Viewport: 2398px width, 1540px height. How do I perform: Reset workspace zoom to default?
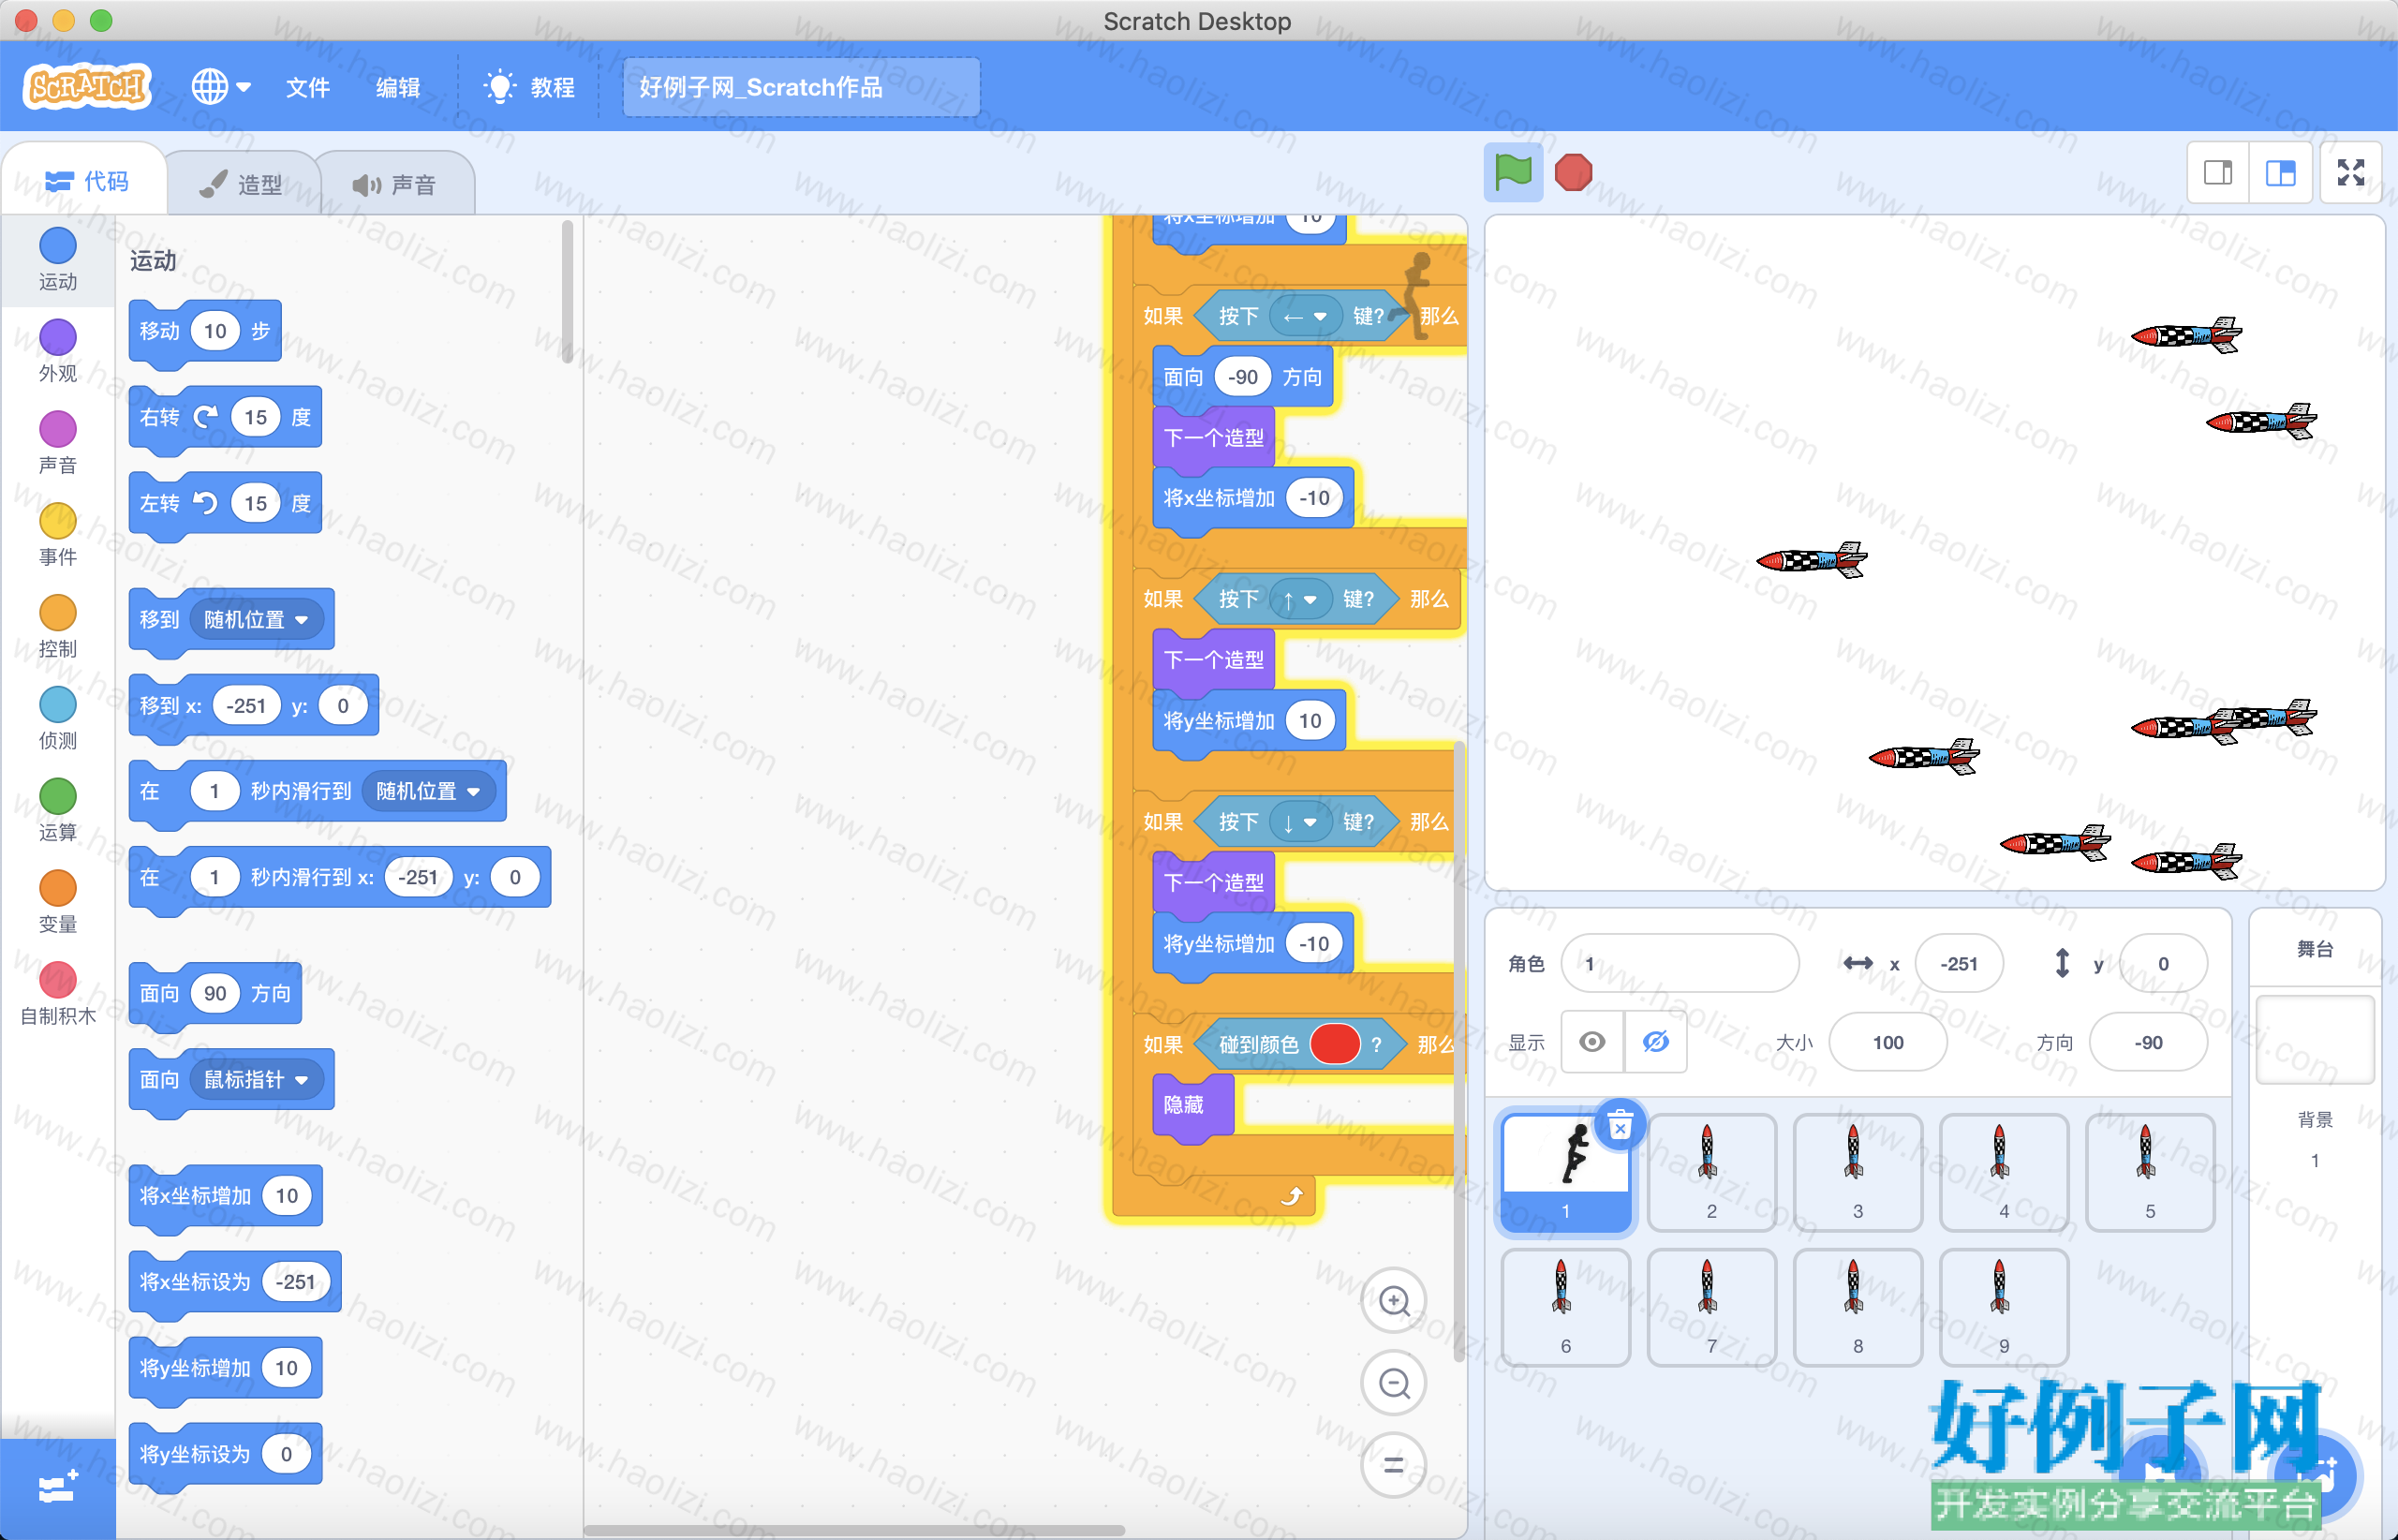pyautogui.click(x=1393, y=1466)
